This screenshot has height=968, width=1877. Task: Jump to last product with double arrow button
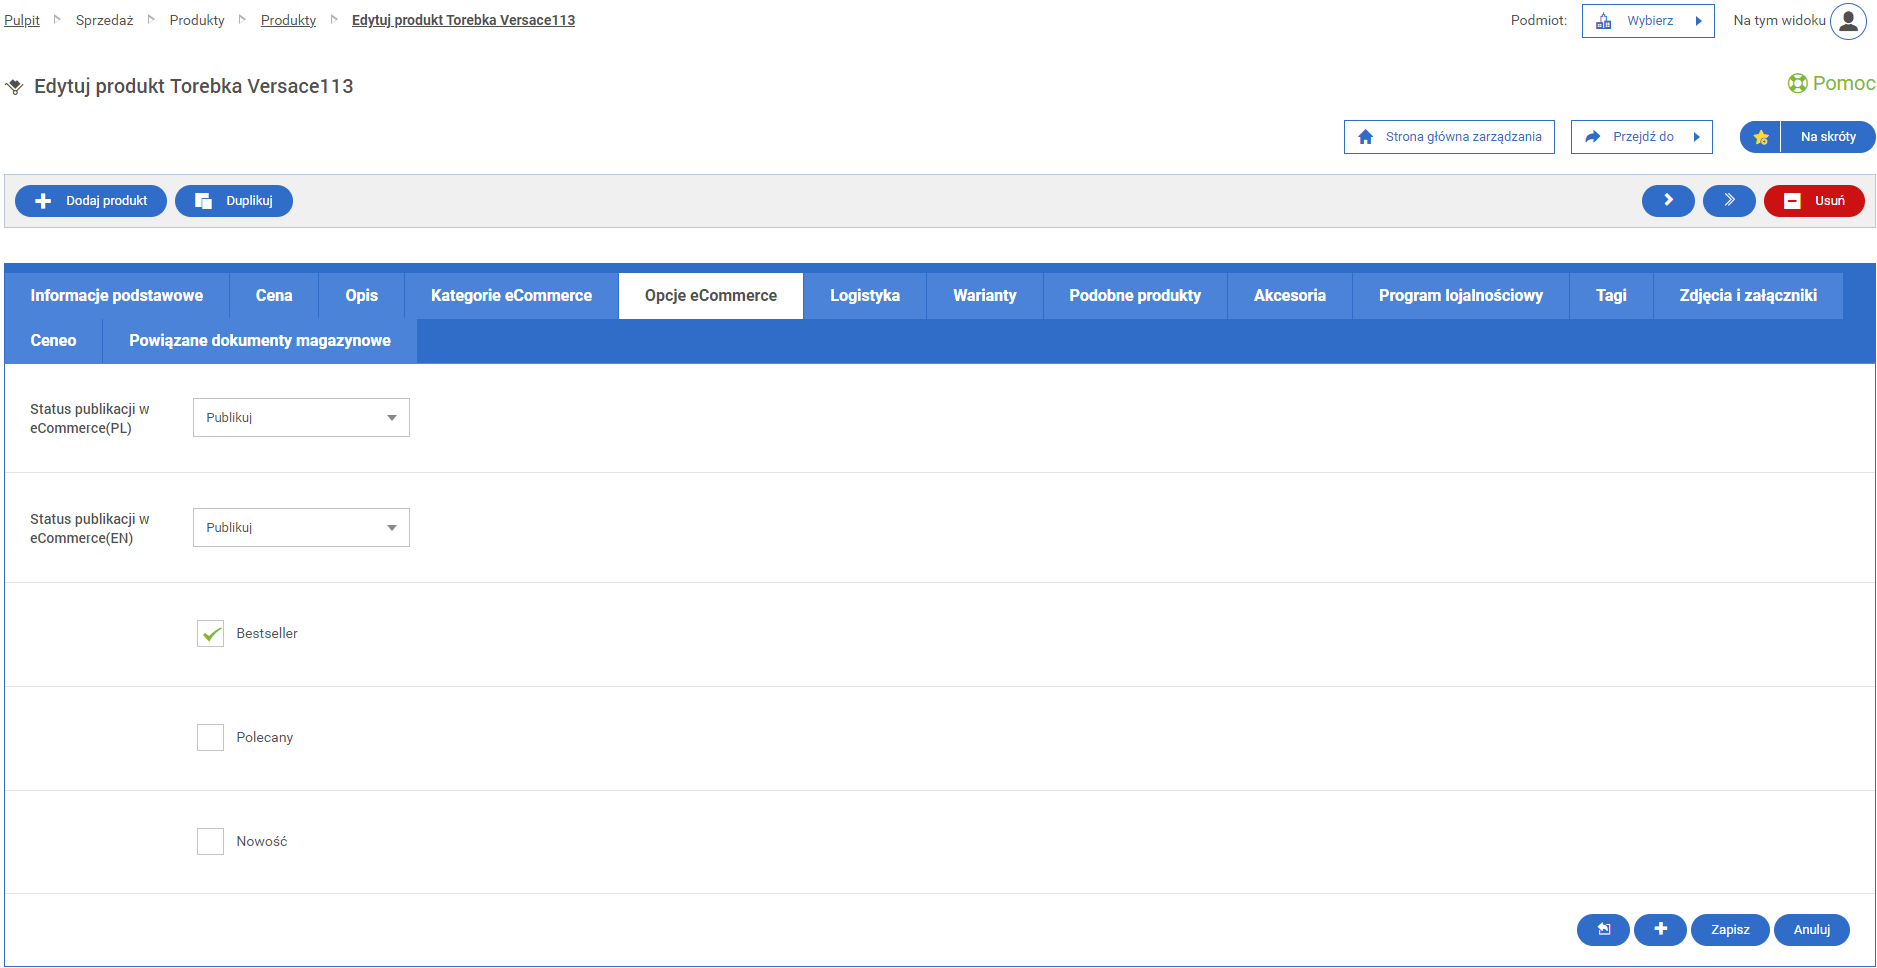click(x=1729, y=201)
